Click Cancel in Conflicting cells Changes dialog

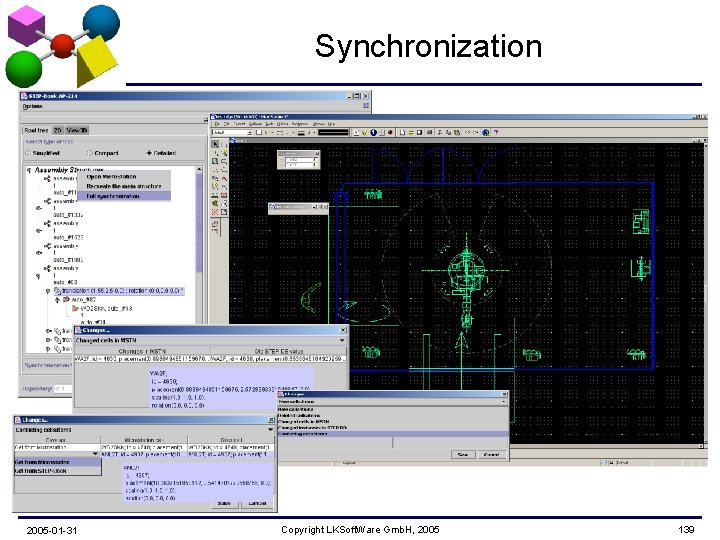(257, 504)
